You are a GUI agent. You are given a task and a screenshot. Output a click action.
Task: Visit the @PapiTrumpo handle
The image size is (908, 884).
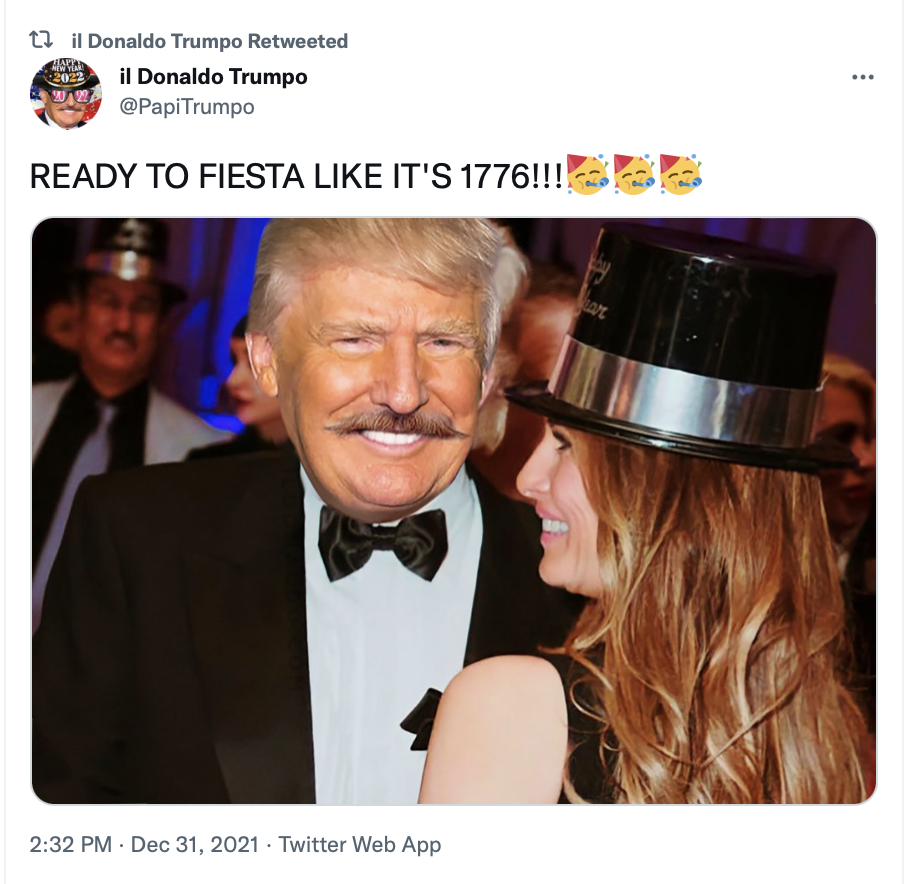[187, 107]
